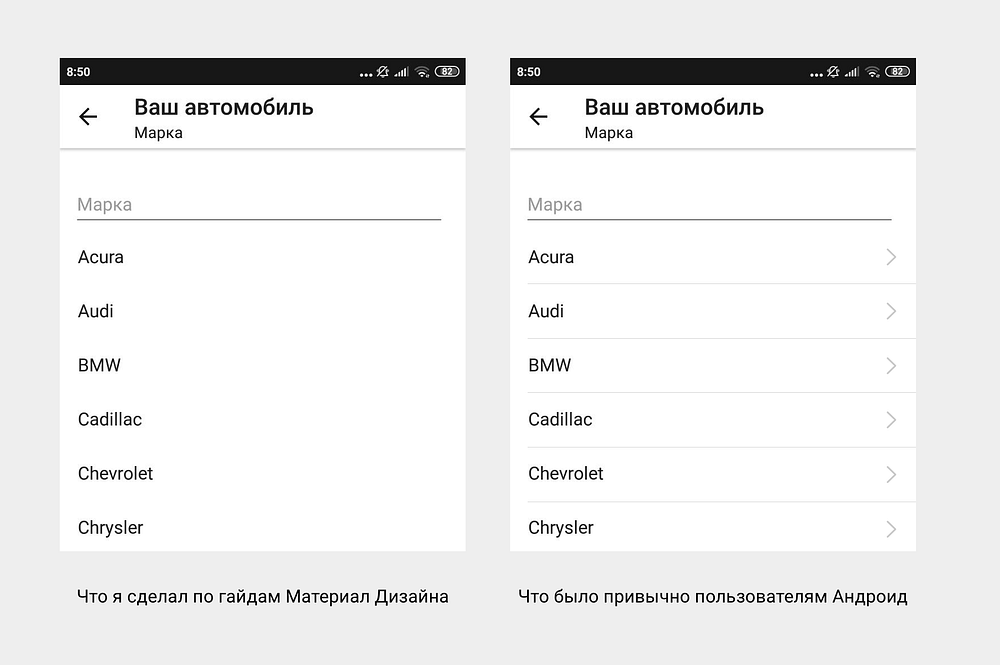Image resolution: width=1000 pixels, height=665 pixels.
Task: Open chevron next to Acura
Action: click(892, 257)
